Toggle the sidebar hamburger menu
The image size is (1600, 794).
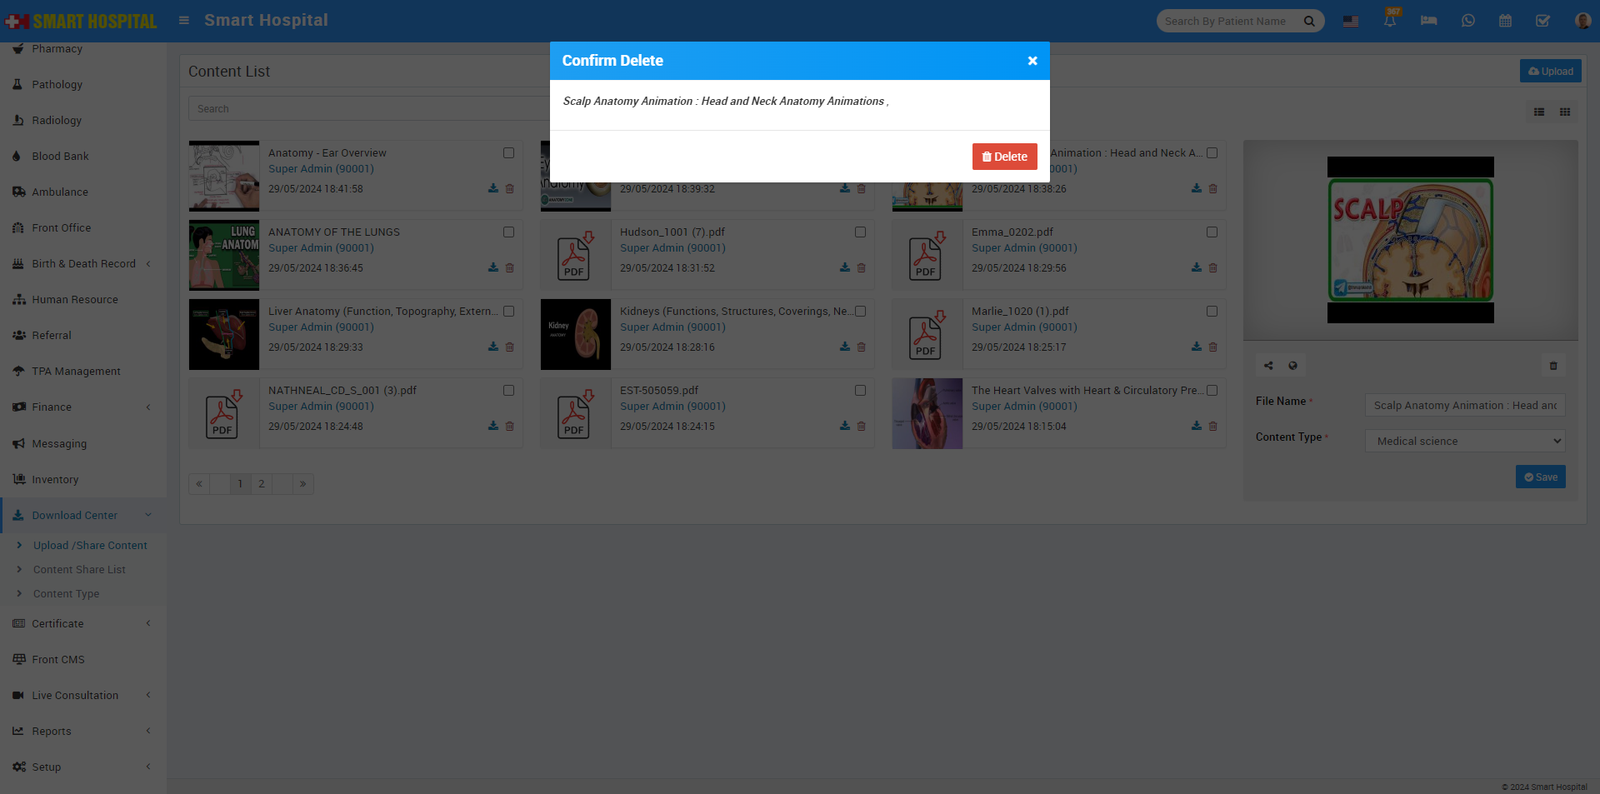(184, 20)
